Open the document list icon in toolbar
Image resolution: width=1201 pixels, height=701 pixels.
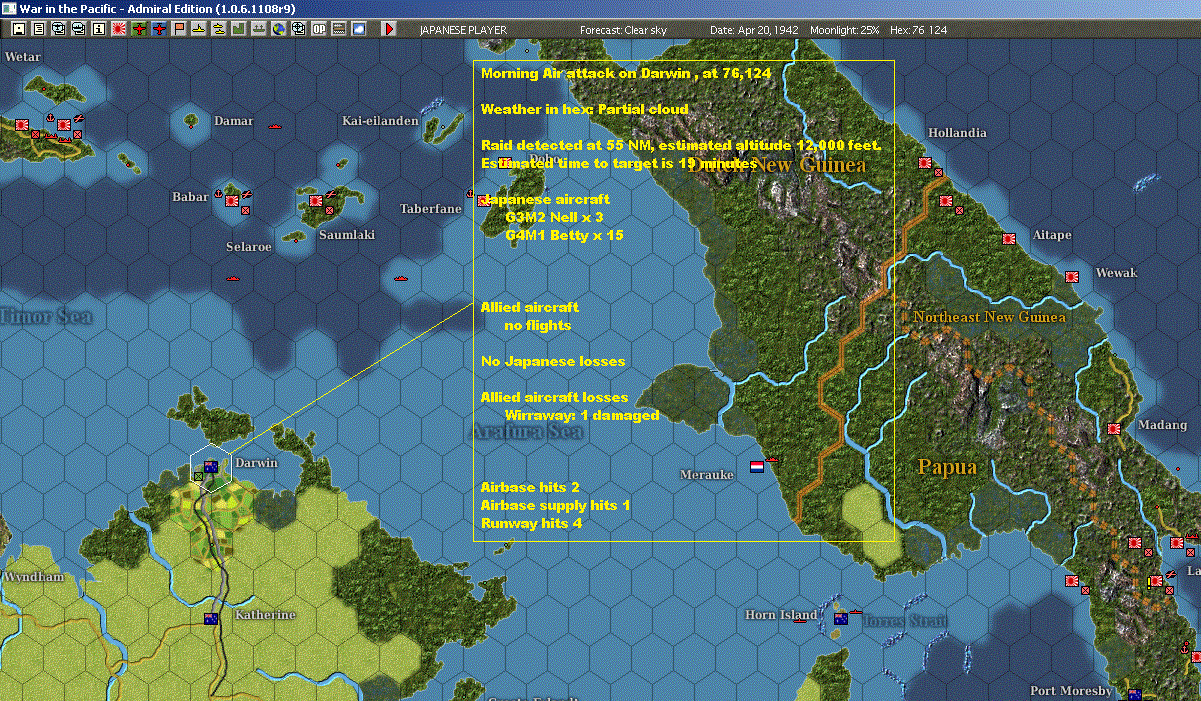[x=38, y=29]
